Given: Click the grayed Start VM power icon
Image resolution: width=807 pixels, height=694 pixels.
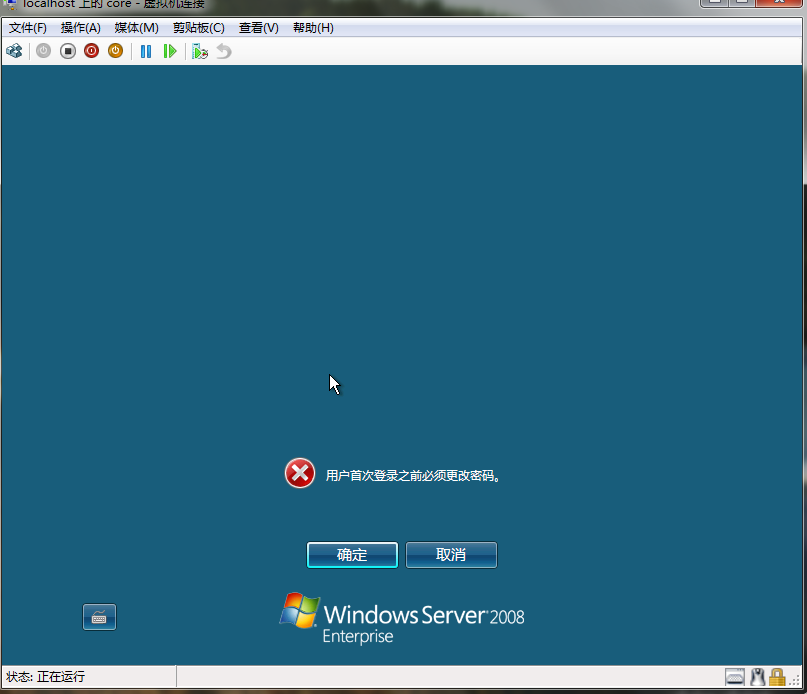Looking at the screenshot, I should point(43,51).
